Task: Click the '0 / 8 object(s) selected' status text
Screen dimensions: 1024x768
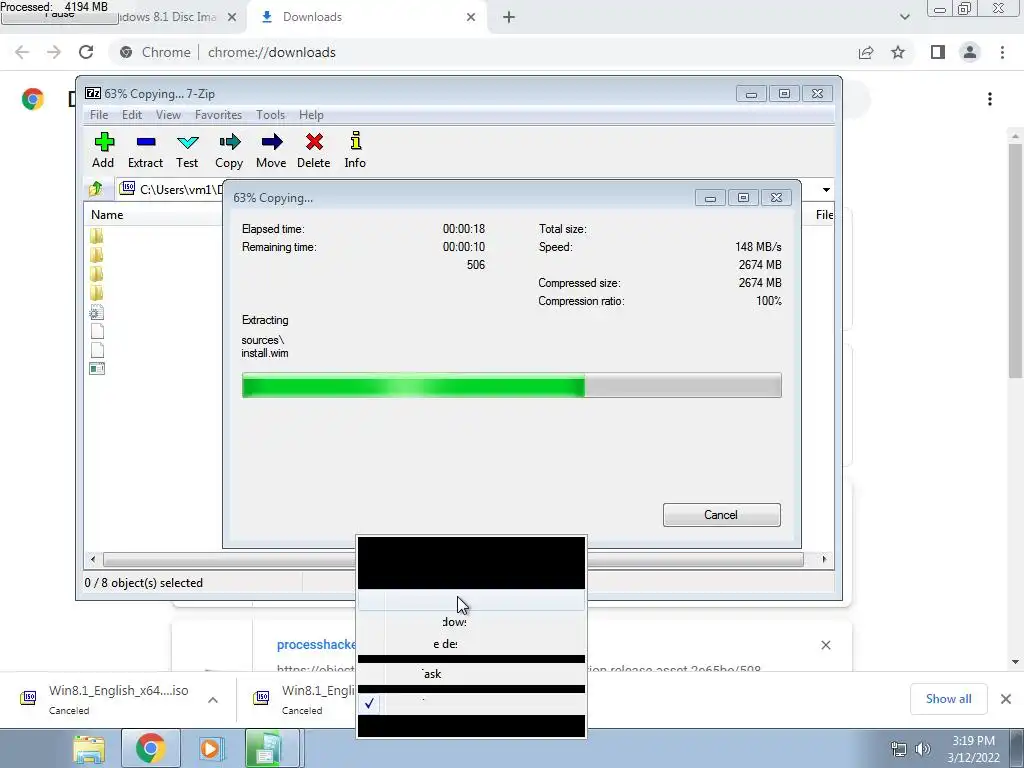Action: [x=144, y=583]
